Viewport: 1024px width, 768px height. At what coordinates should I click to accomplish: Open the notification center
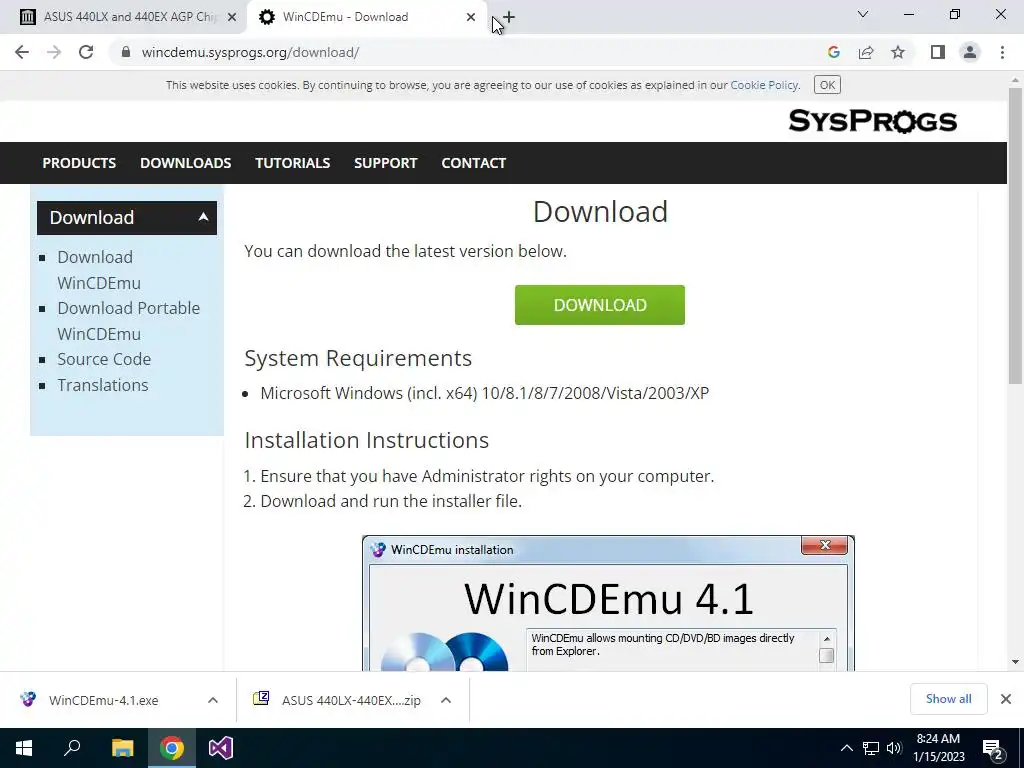pos(993,749)
